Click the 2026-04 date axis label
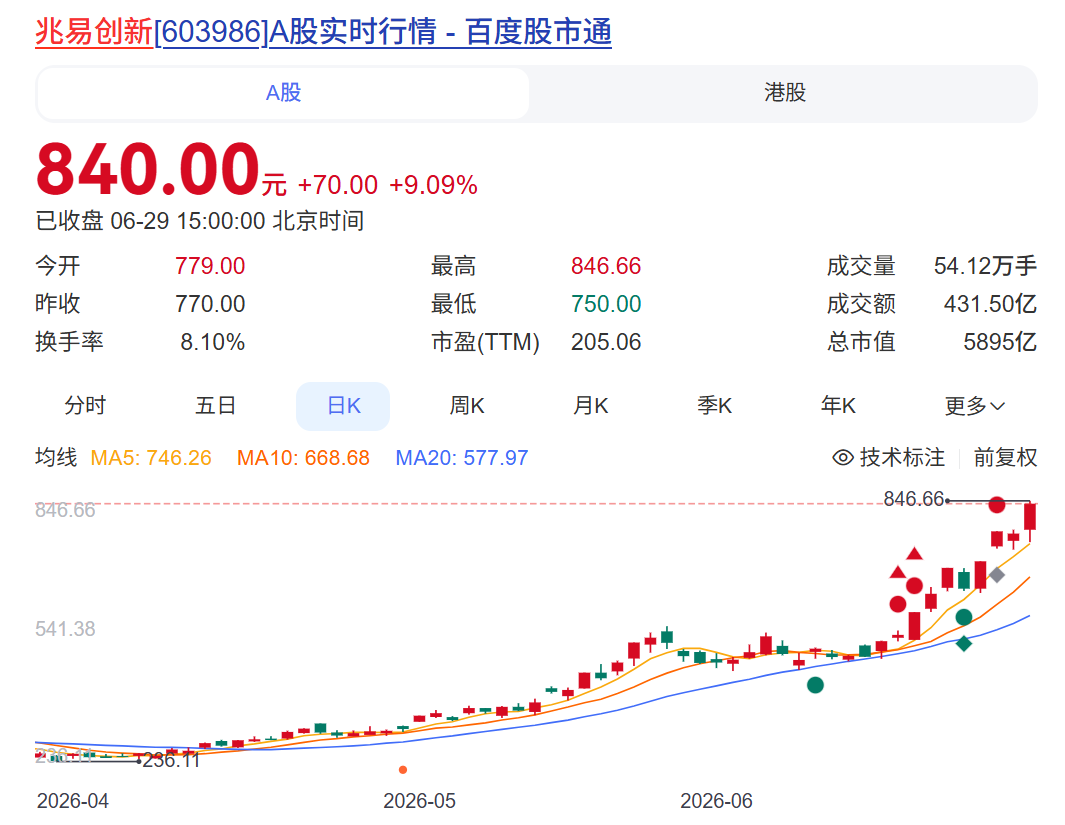 pos(73,801)
